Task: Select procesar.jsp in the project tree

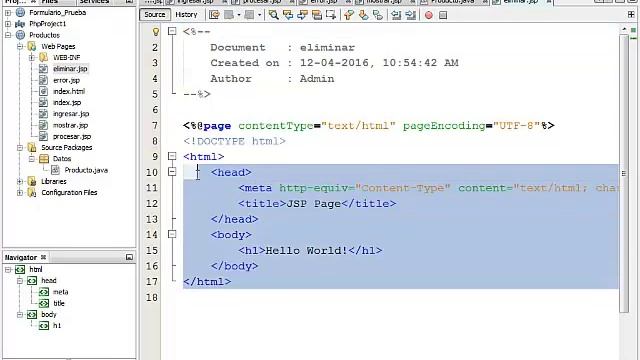Action: (72, 136)
